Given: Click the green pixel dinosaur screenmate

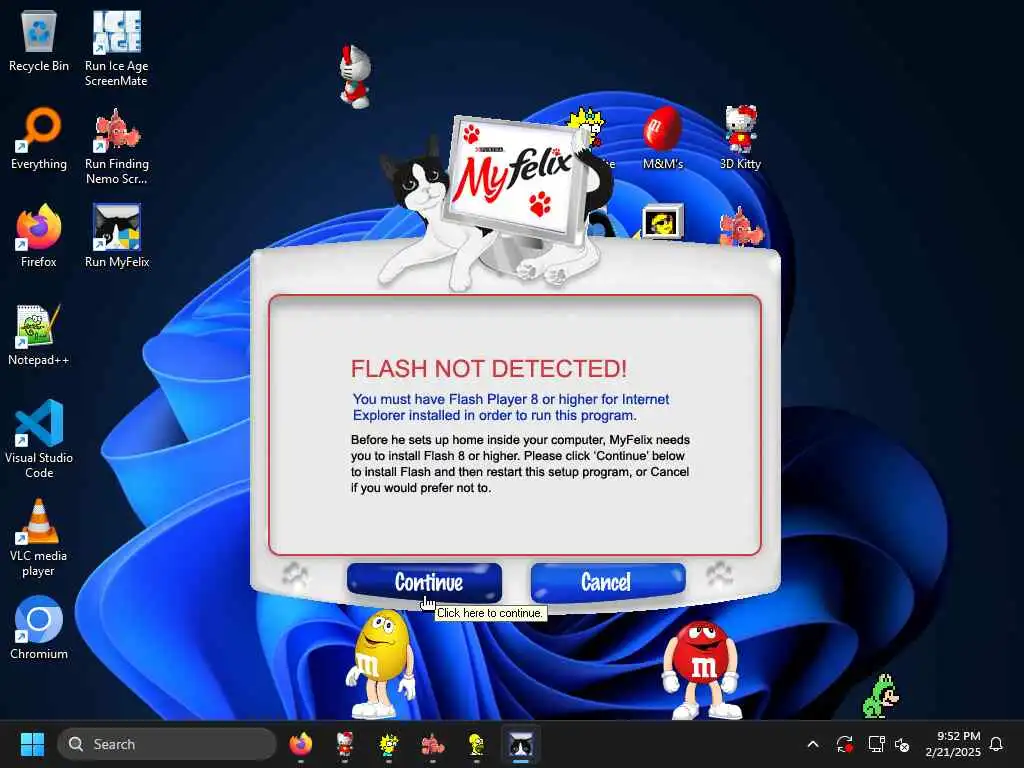Looking at the screenshot, I should tap(880, 696).
